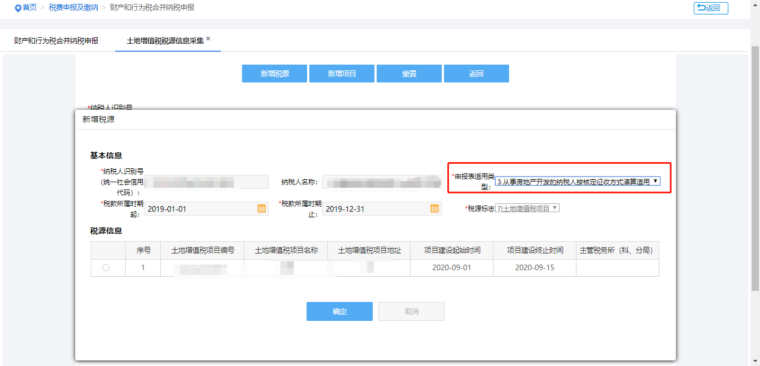Close the 土地增值税税源信息采集 tab
The image size is (760, 366).
click(208, 38)
